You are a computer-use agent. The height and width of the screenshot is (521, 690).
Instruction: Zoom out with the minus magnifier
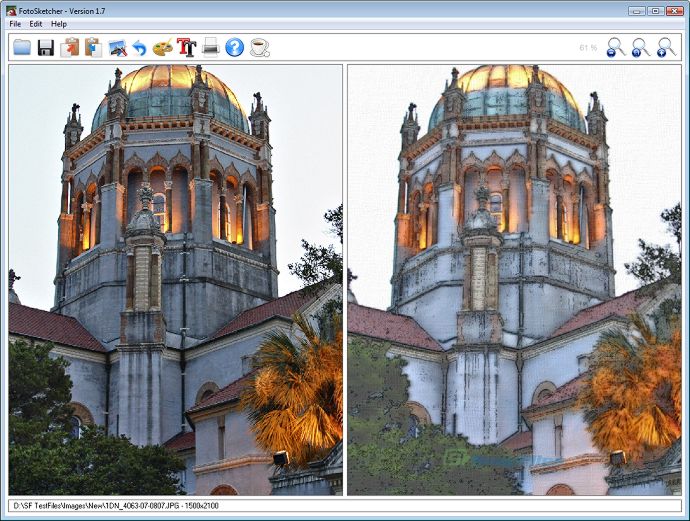615,47
